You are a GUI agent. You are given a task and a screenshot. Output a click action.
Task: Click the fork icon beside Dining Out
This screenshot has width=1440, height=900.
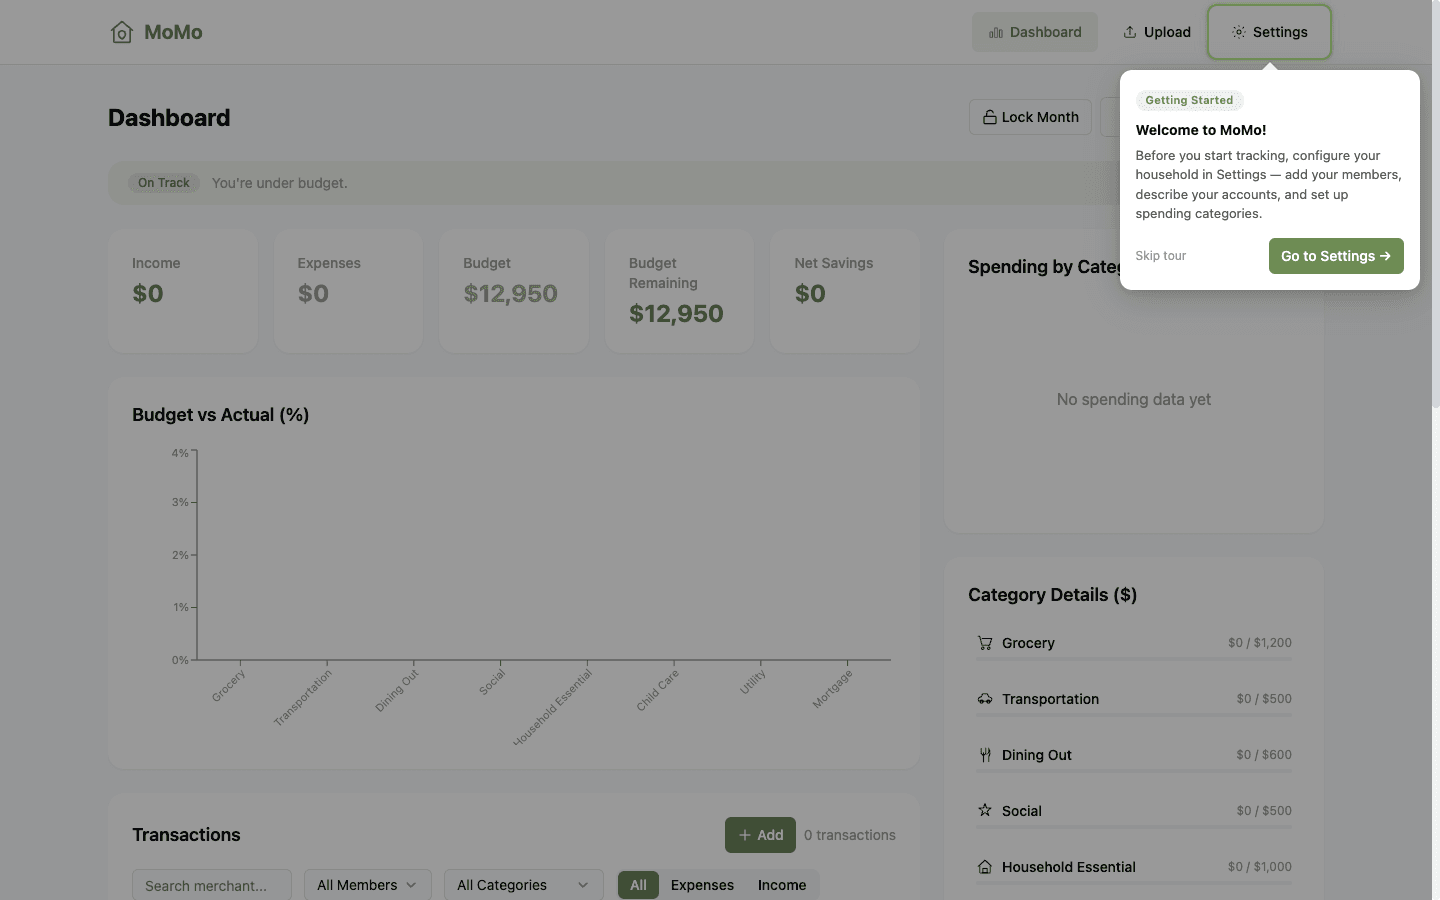[985, 755]
